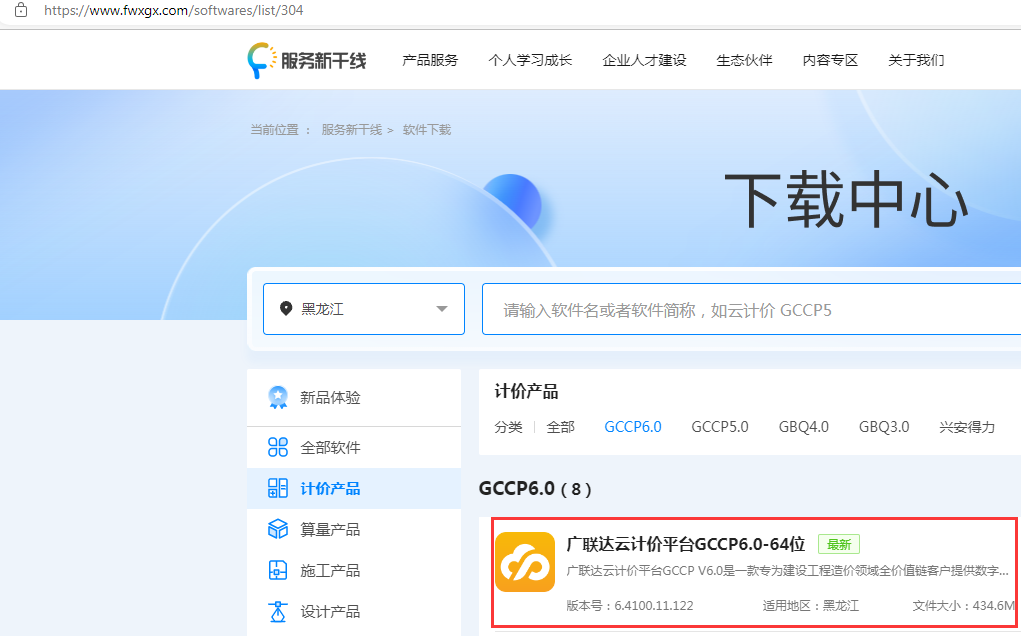Expand the 黑龙江 region dropdown arrow
Image resolution: width=1021 pixels, height=636 pixels.
tap(442, 309)
